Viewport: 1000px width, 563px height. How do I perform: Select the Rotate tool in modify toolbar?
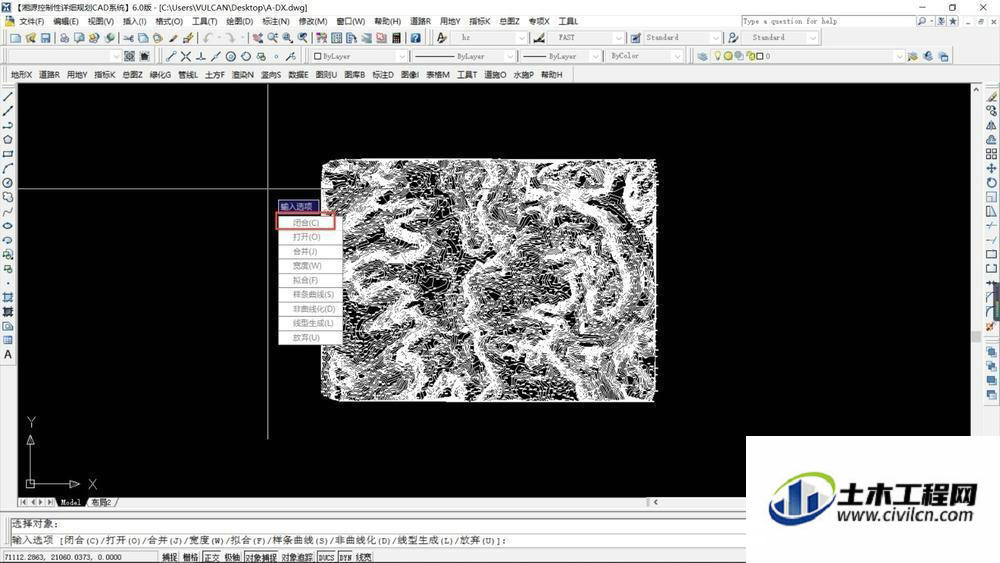click(x=991, y=182)
